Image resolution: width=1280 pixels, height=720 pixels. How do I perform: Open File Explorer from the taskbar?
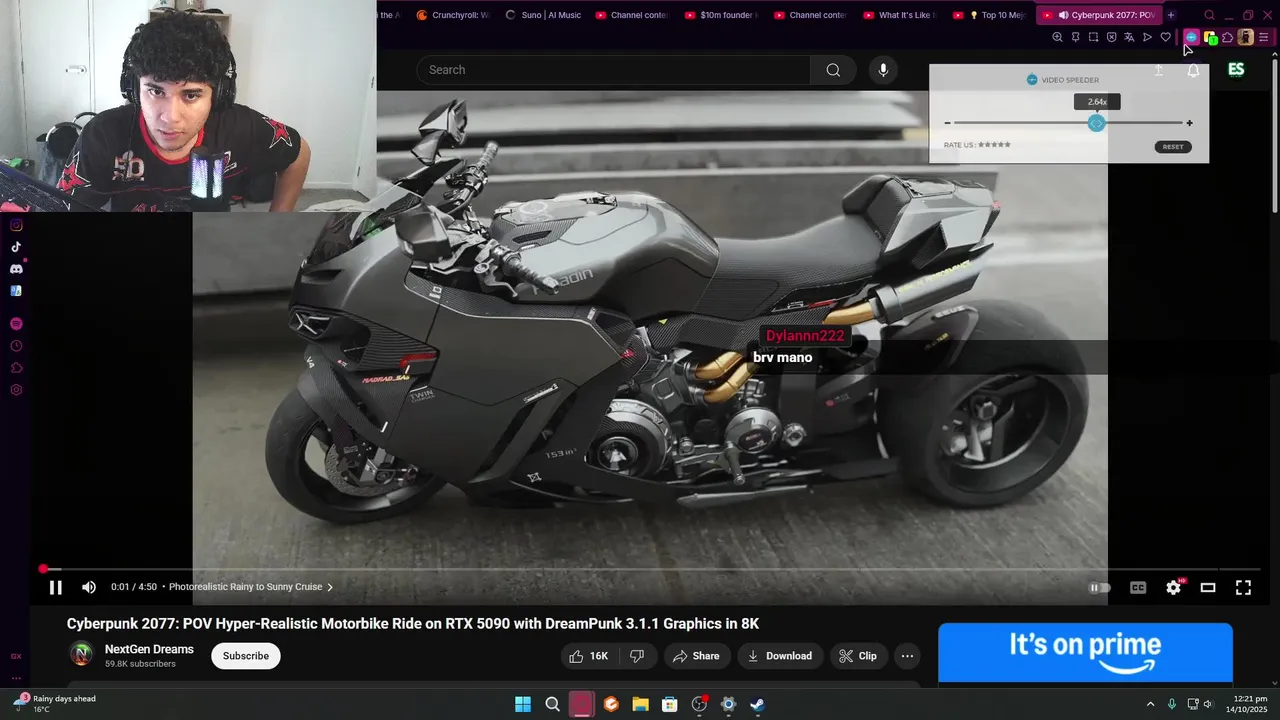640,704
